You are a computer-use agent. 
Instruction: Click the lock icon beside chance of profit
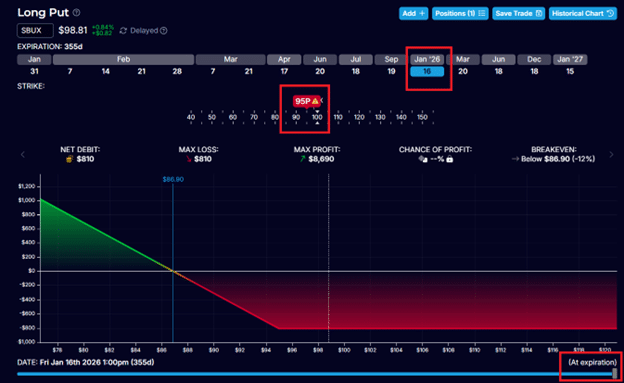(449, 159)
